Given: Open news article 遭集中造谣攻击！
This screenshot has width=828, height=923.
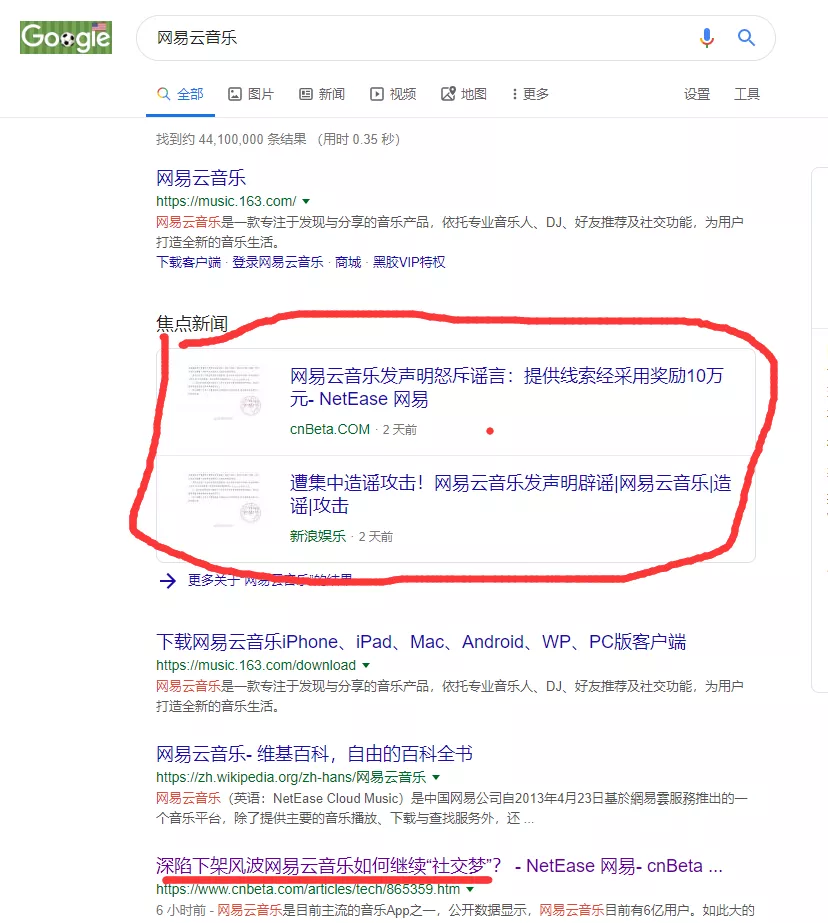Looking at the screenshot, I should coord(510,494).
